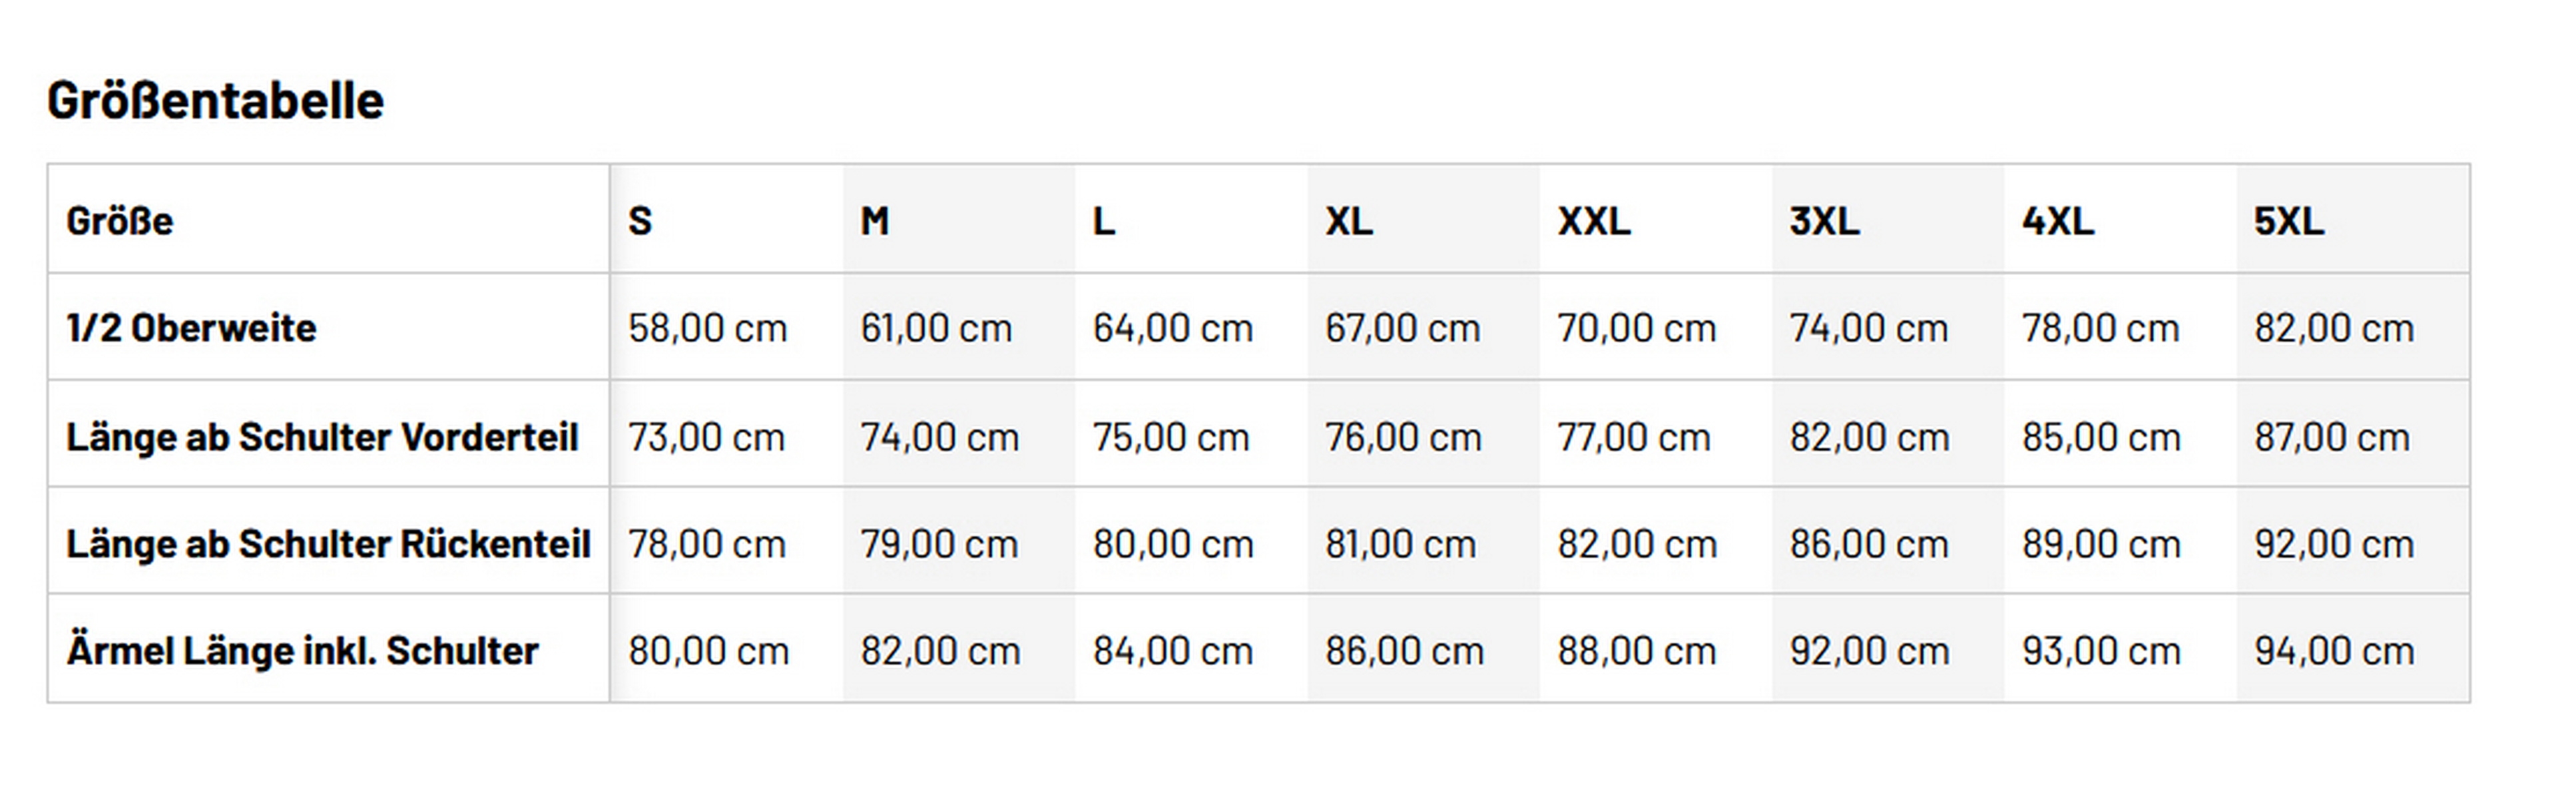Select the Länge ab Schulter Vorderteil label
The image size is (2576, 799).
[322, 437]
